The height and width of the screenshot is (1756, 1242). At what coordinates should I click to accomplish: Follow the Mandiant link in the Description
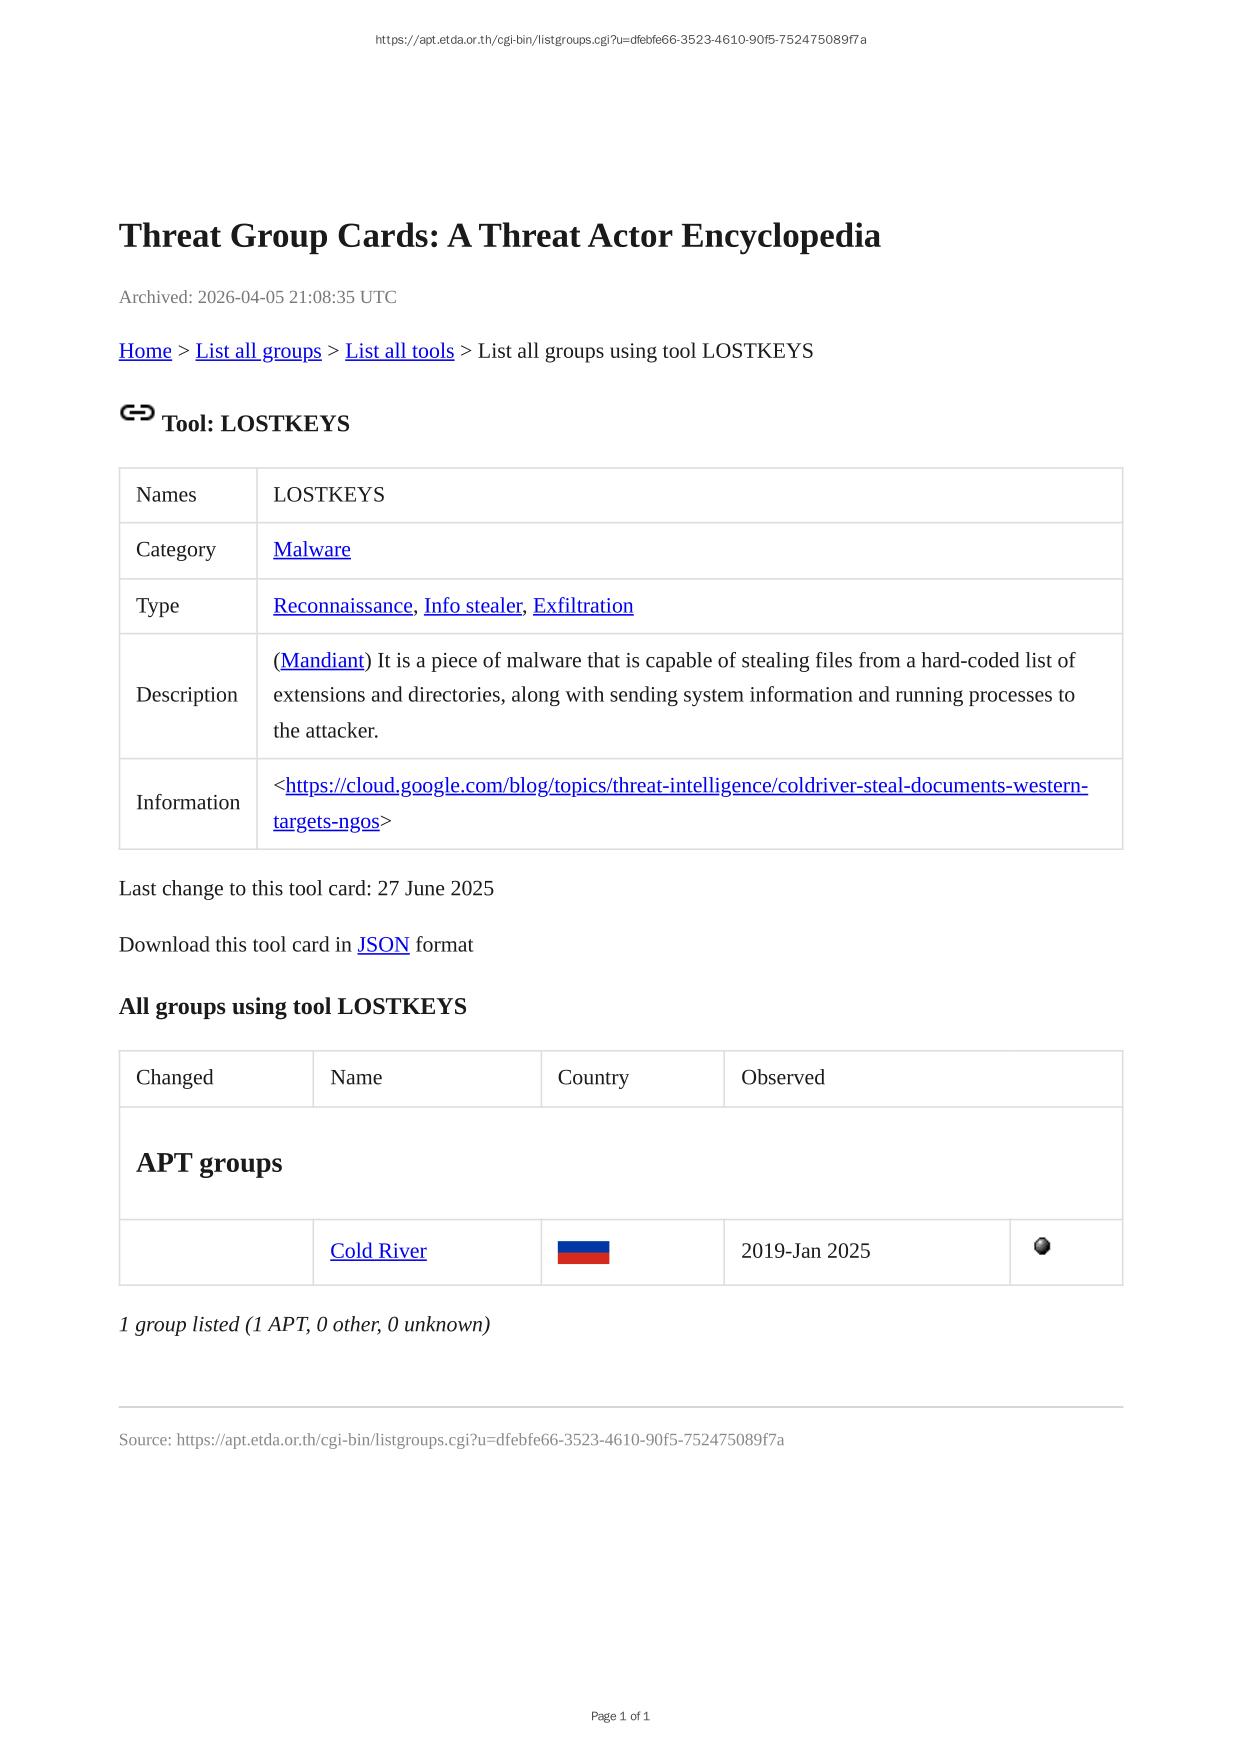(x=322, y=660)
